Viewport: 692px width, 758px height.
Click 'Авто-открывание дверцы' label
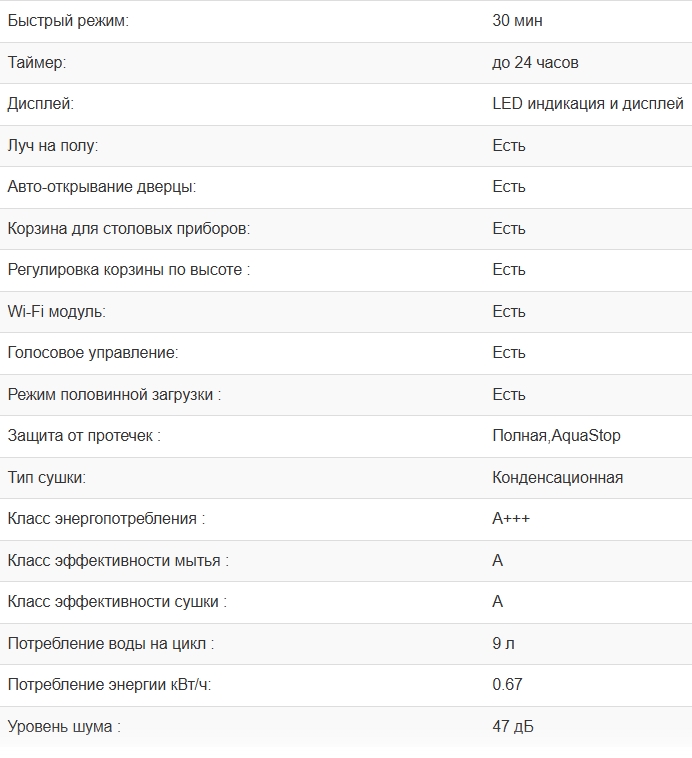[x=102, y=187]
